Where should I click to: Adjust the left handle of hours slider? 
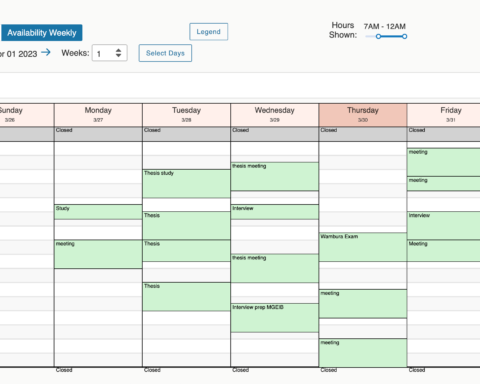tap(378, 36)
